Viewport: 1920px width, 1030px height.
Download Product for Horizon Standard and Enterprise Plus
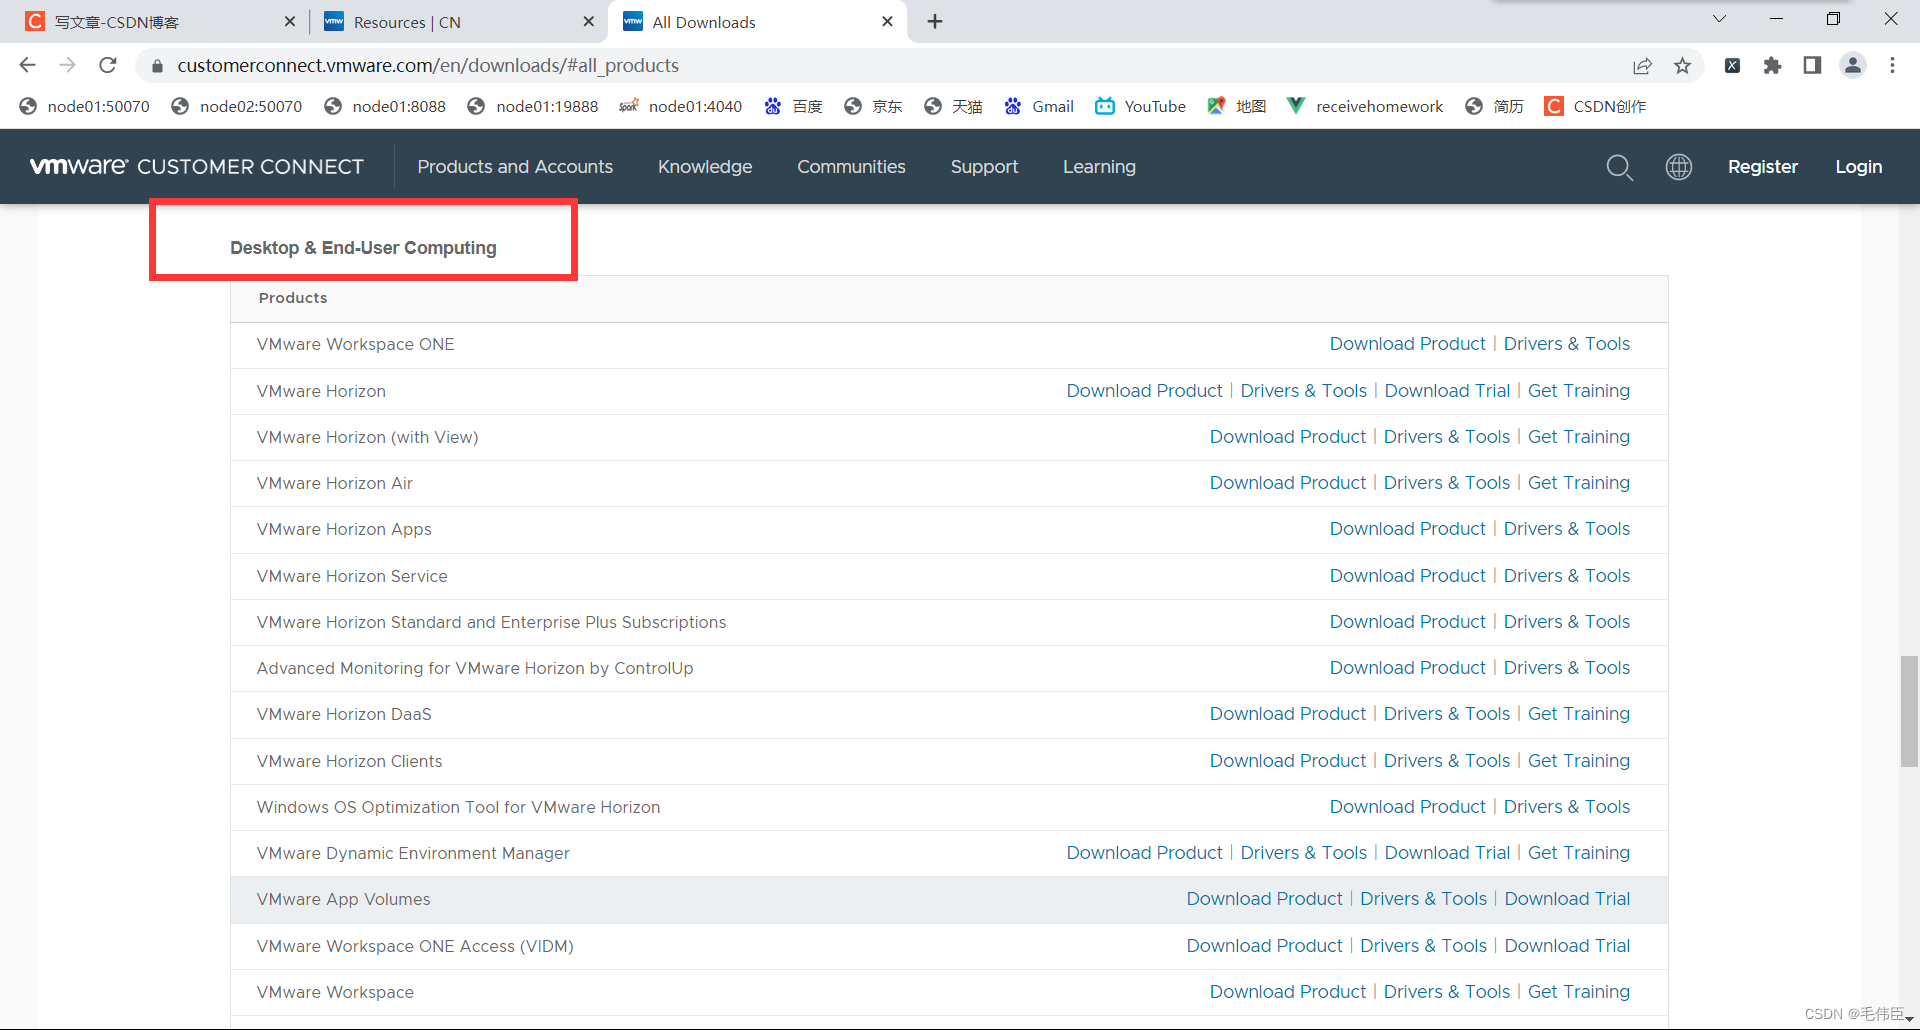coord(1407,622)
